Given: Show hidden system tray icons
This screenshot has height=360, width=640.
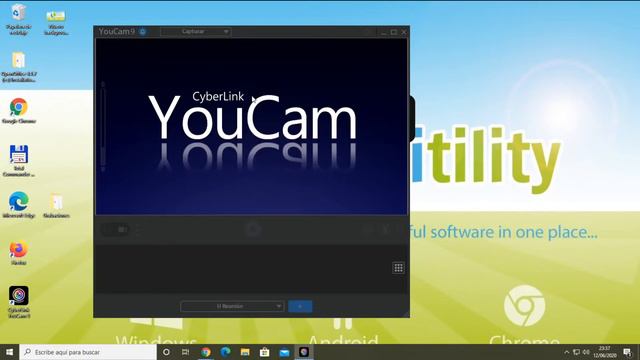Looking at the screenshot, I should point(567,352).
